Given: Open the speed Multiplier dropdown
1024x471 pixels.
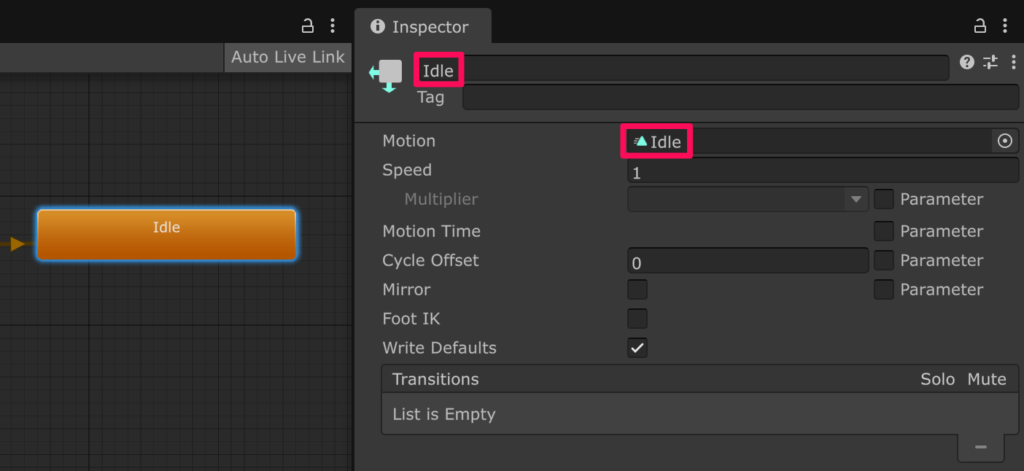Looking at the screenshot, I should click(747, 199).
